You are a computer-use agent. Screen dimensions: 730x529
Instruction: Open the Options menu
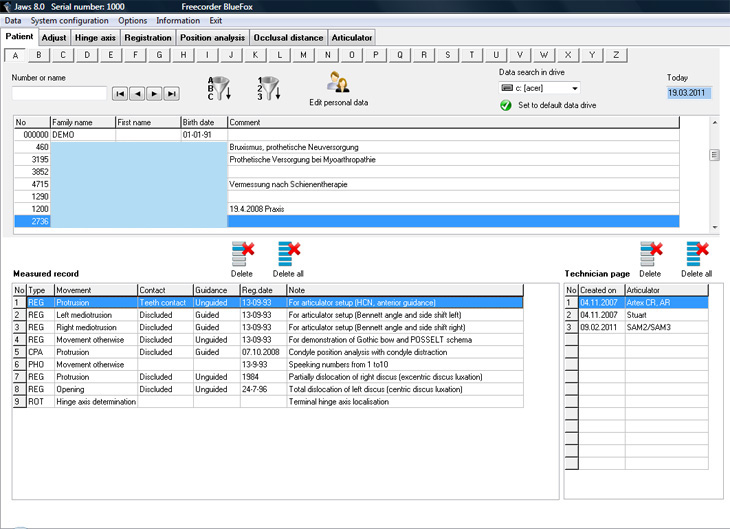(x=132, y=20)
